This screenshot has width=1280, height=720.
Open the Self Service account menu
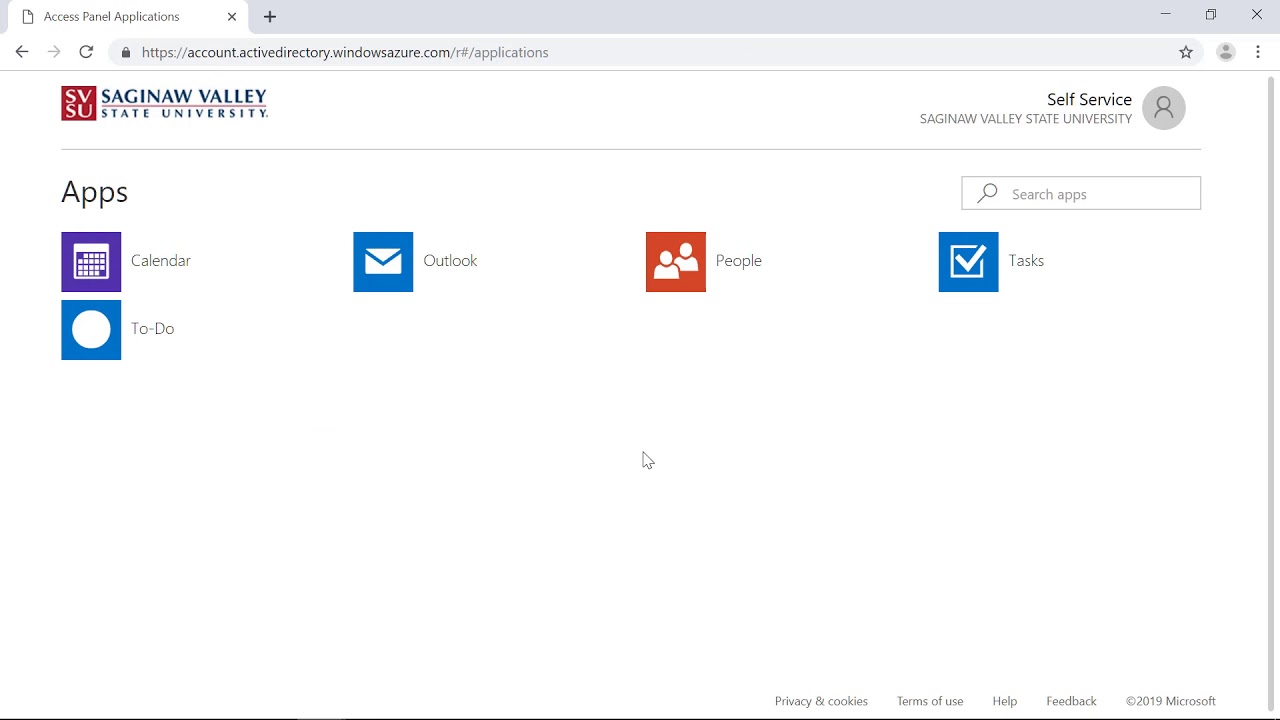click(x=1089, y=99)
